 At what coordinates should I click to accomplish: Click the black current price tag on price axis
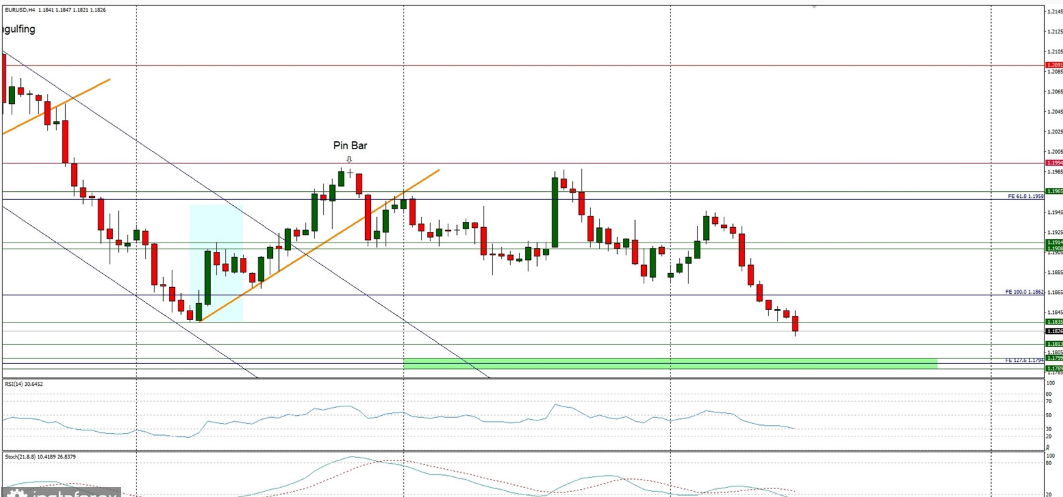point(1053,330)
